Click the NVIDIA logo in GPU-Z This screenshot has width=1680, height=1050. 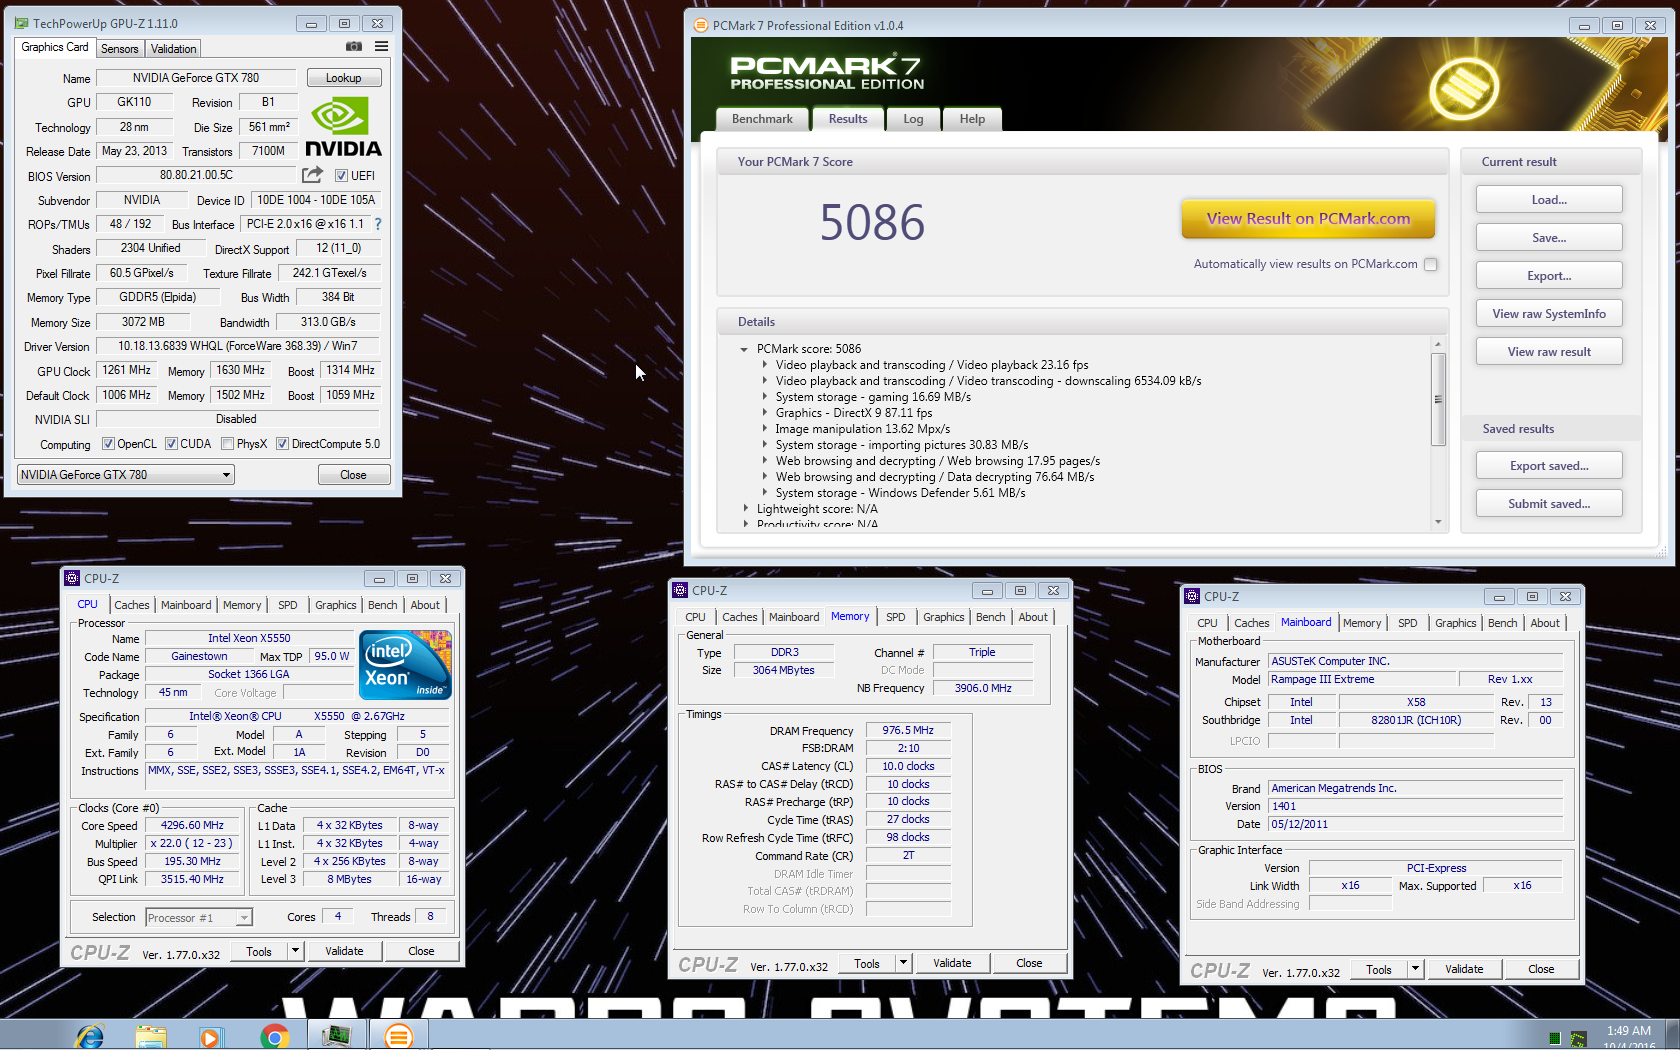click(343, 127)
